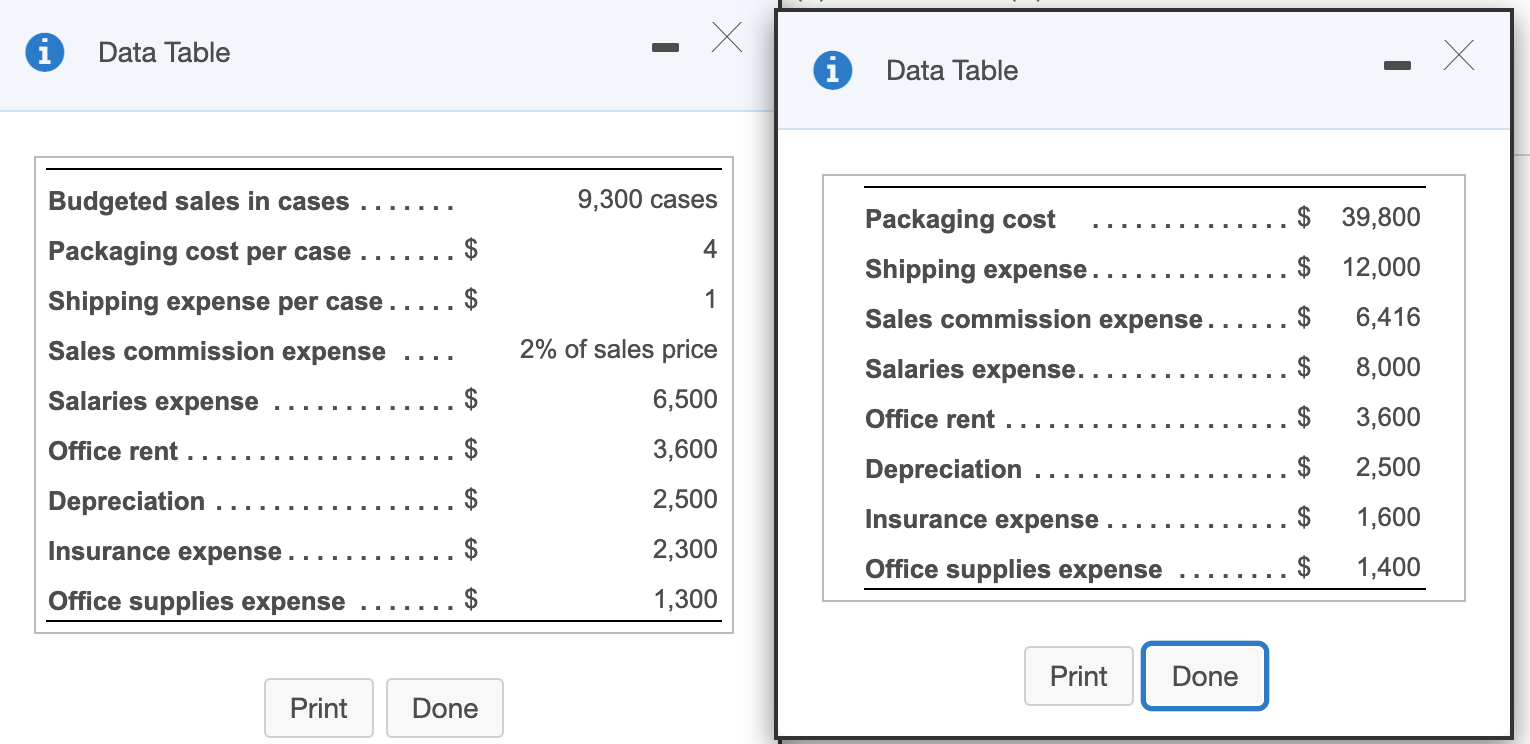Screen dimensions: 1530x744
Task: Select the front Data Table title bar
Action: point(951,70)
